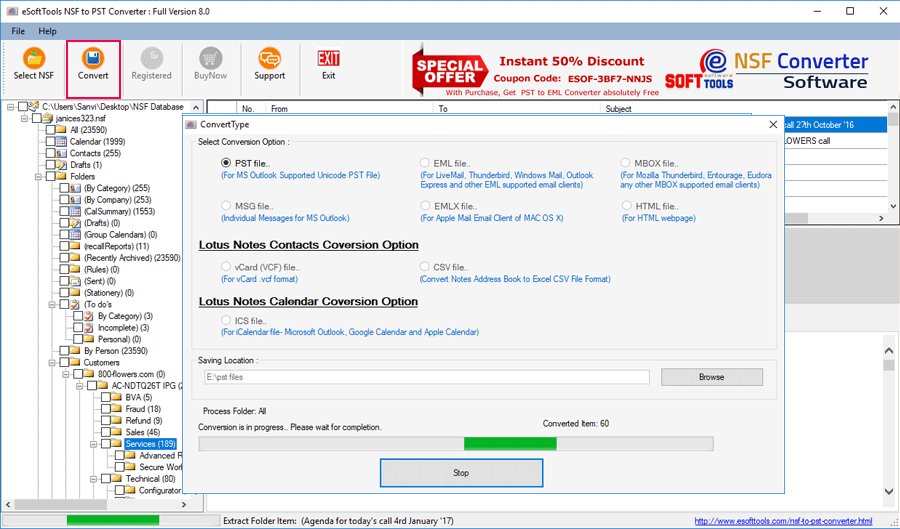900x529 pixels.
Task: Open the Support chat icon
Action: pyautogui.click(x=269, y=59)
